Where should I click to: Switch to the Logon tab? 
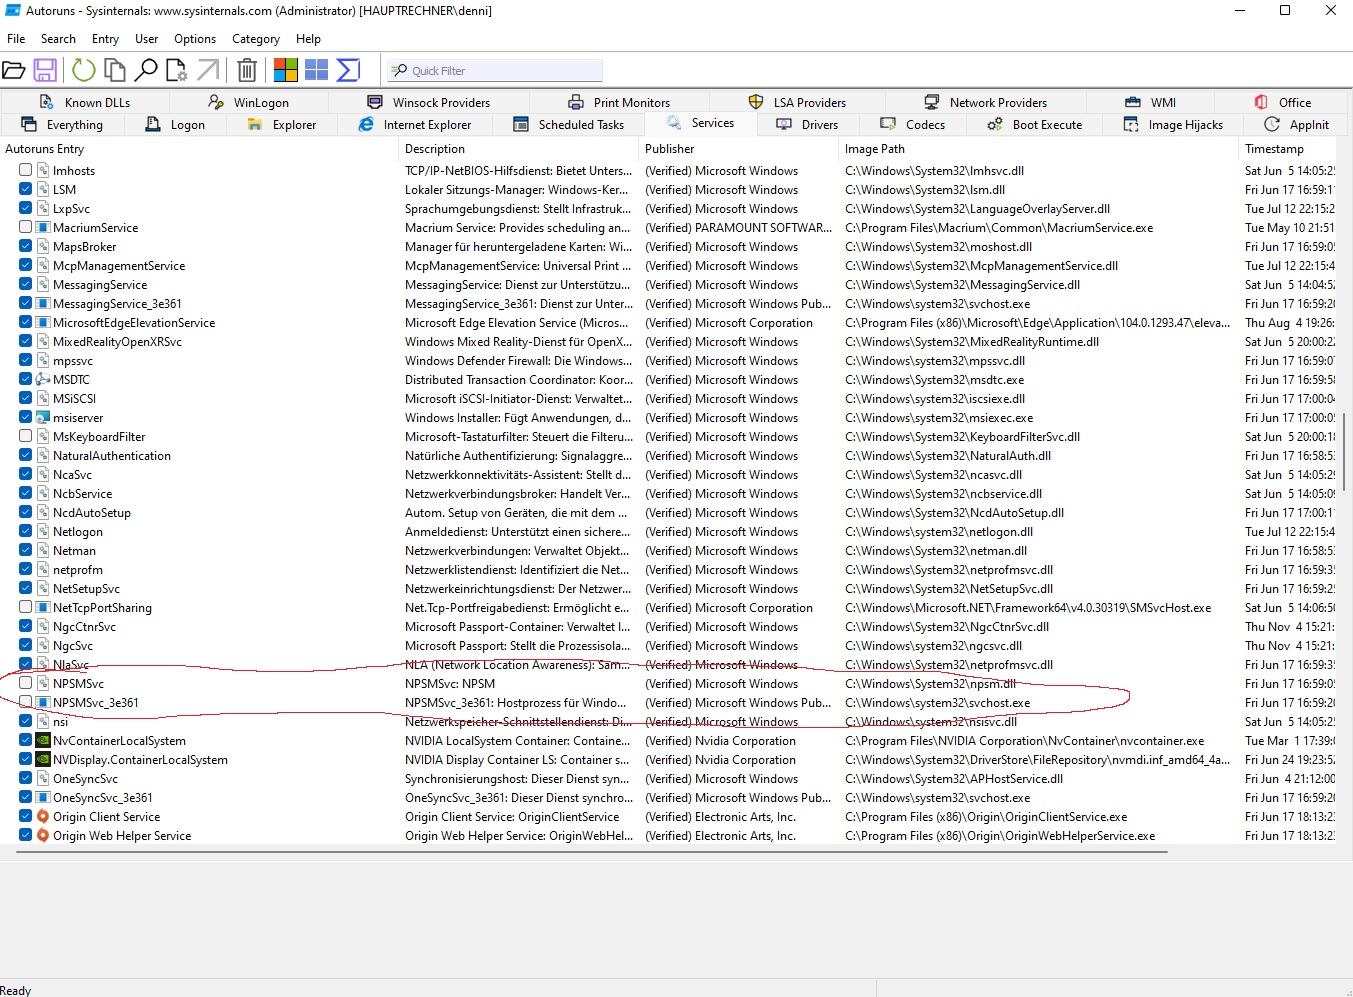(x=175, y=125)
